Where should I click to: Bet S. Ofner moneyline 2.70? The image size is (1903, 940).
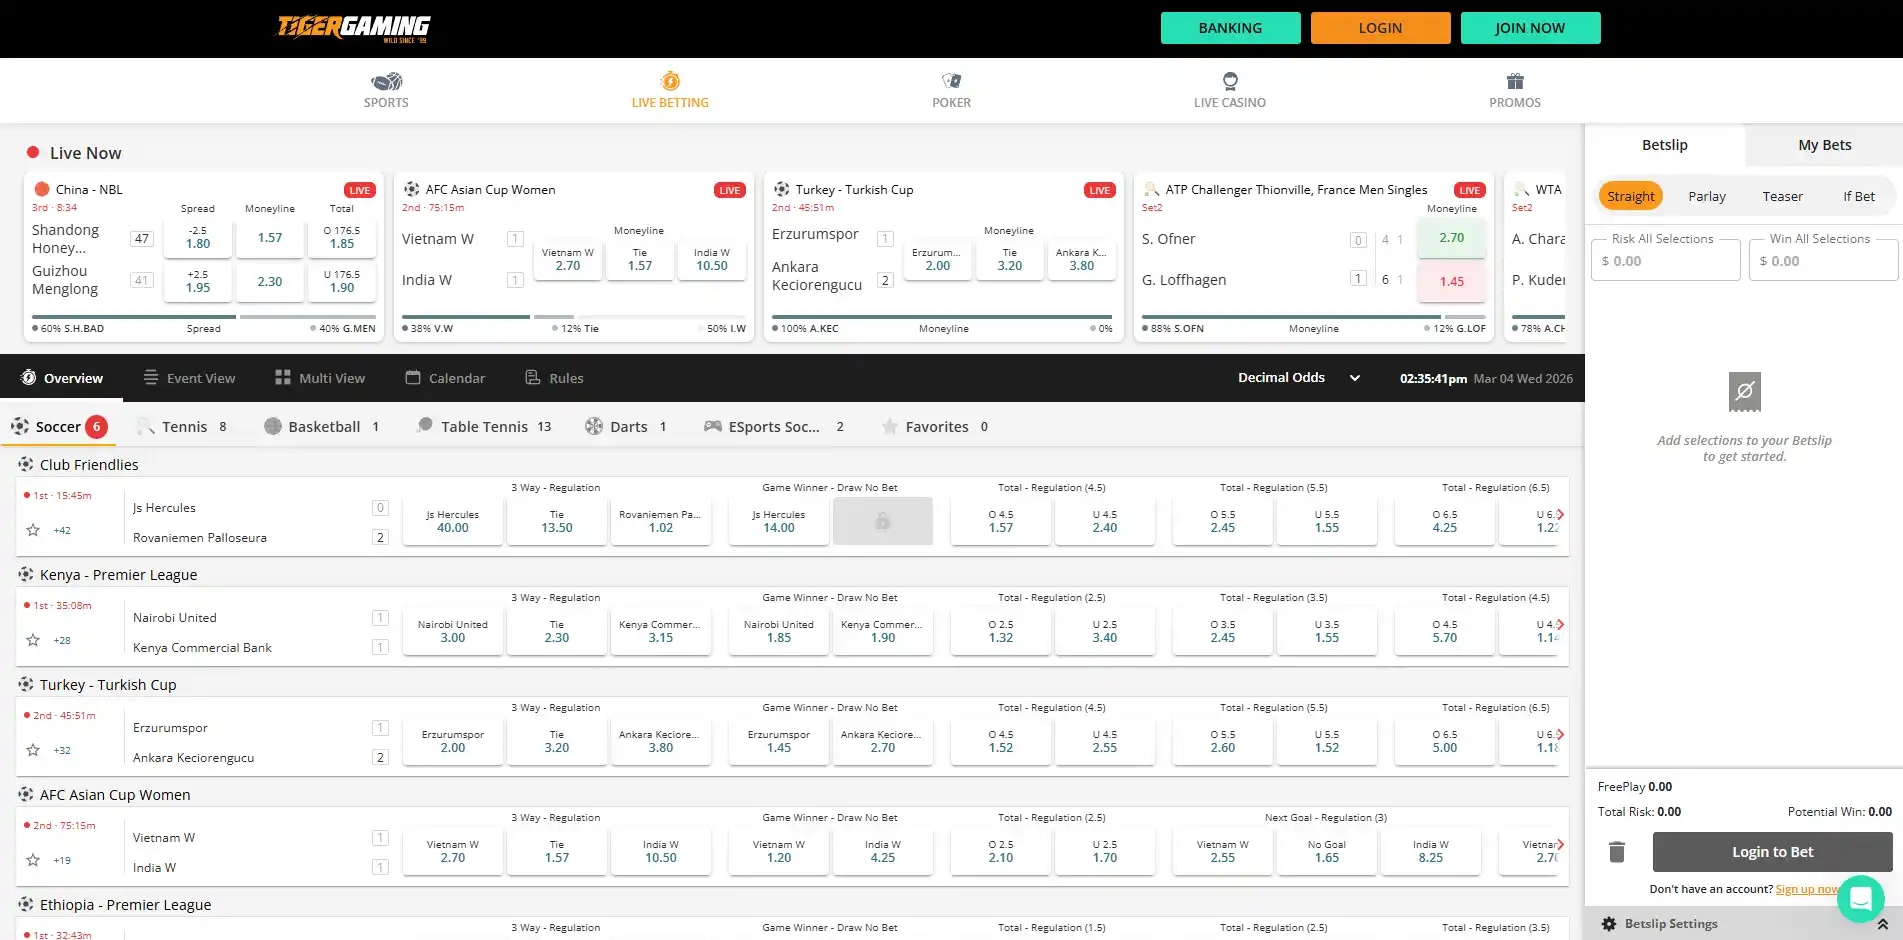(x=1451, y=238)
